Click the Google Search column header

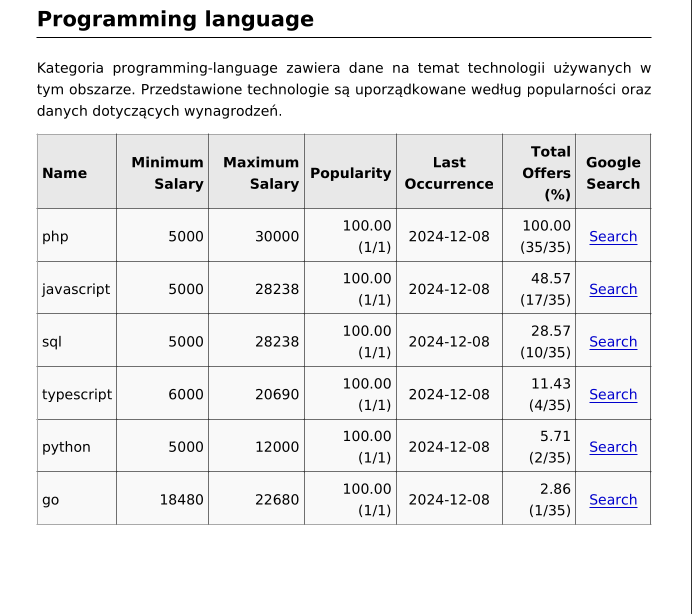612,173
